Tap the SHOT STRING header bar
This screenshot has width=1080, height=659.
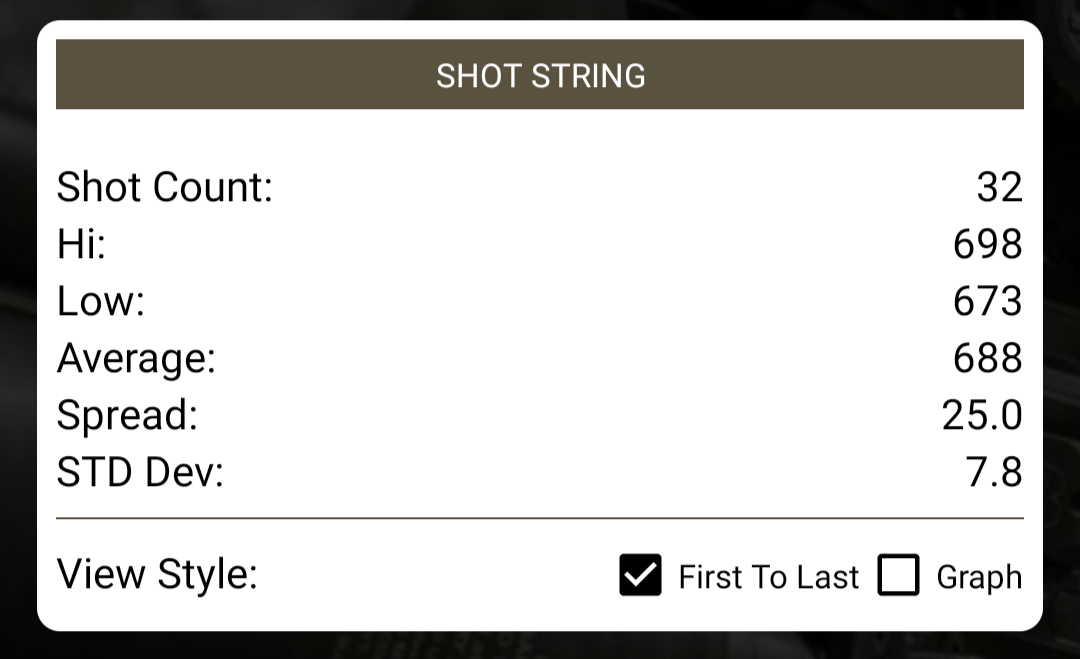(540, 74)
